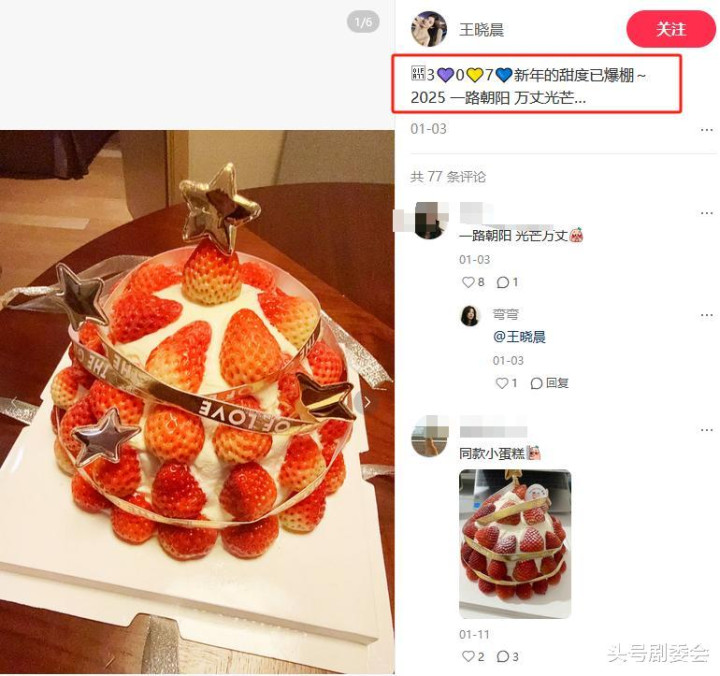The height and width of the screenshot is (676, 720).
Task: Like the reply from 弯弯
Action: pyautogui.click(x=506, y=383)
